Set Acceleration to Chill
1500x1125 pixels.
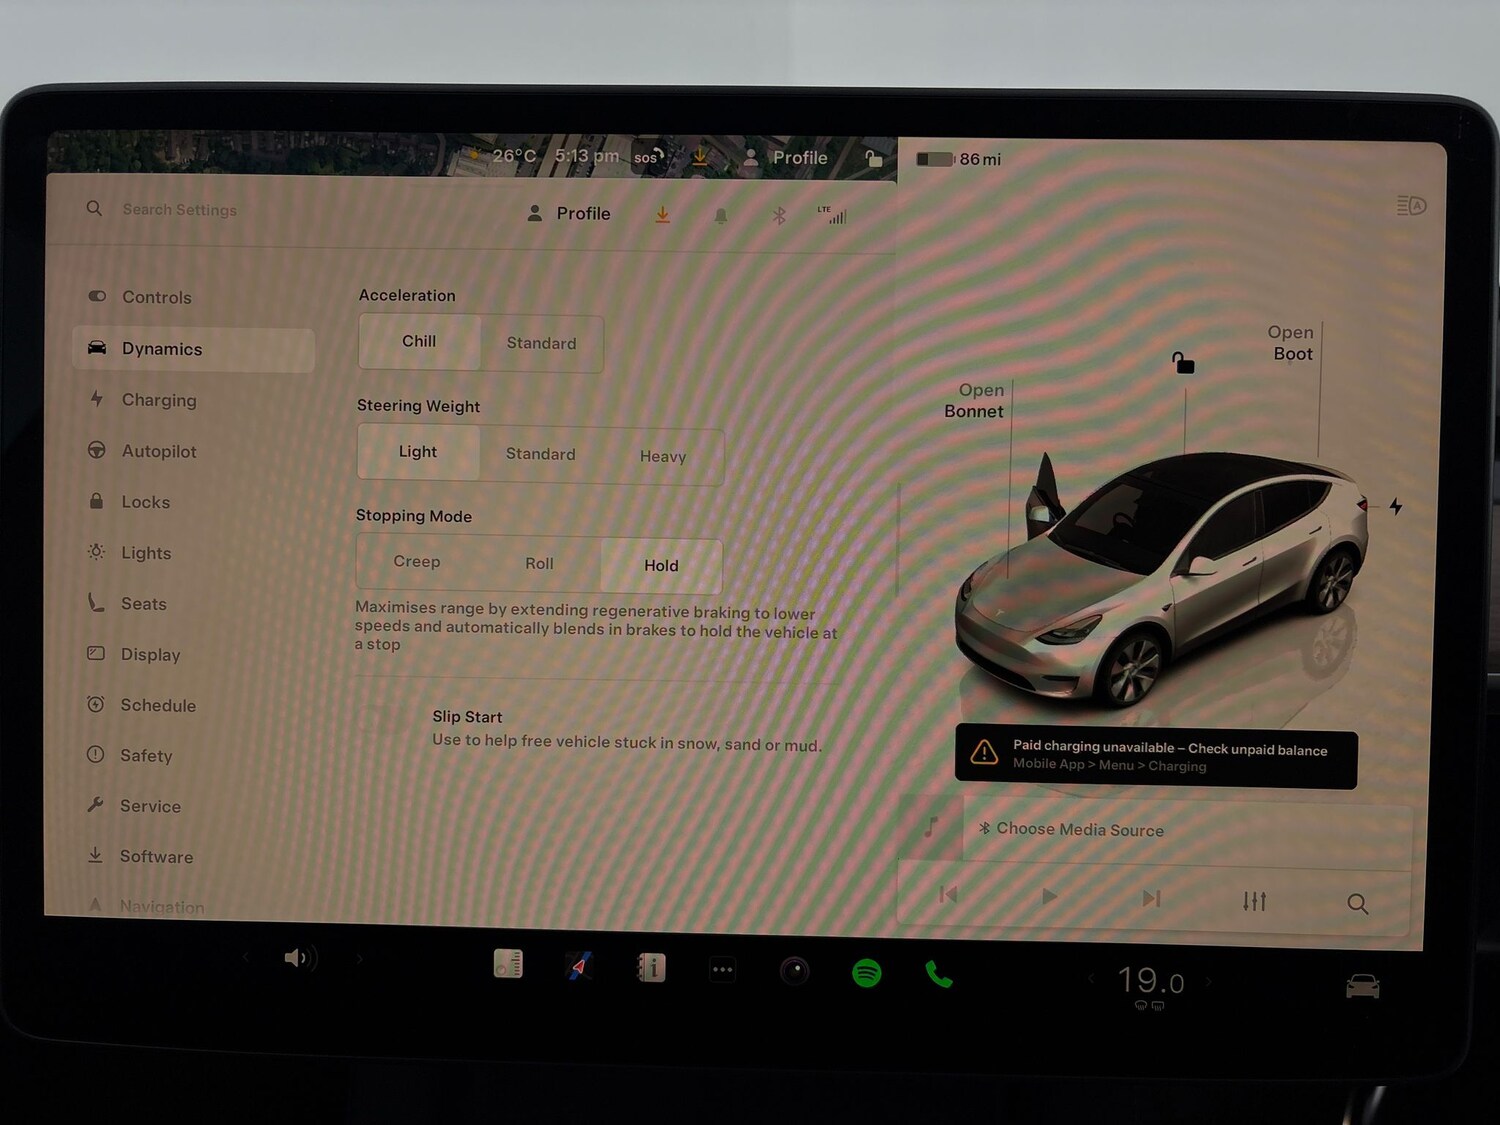(x=419, y=342)
